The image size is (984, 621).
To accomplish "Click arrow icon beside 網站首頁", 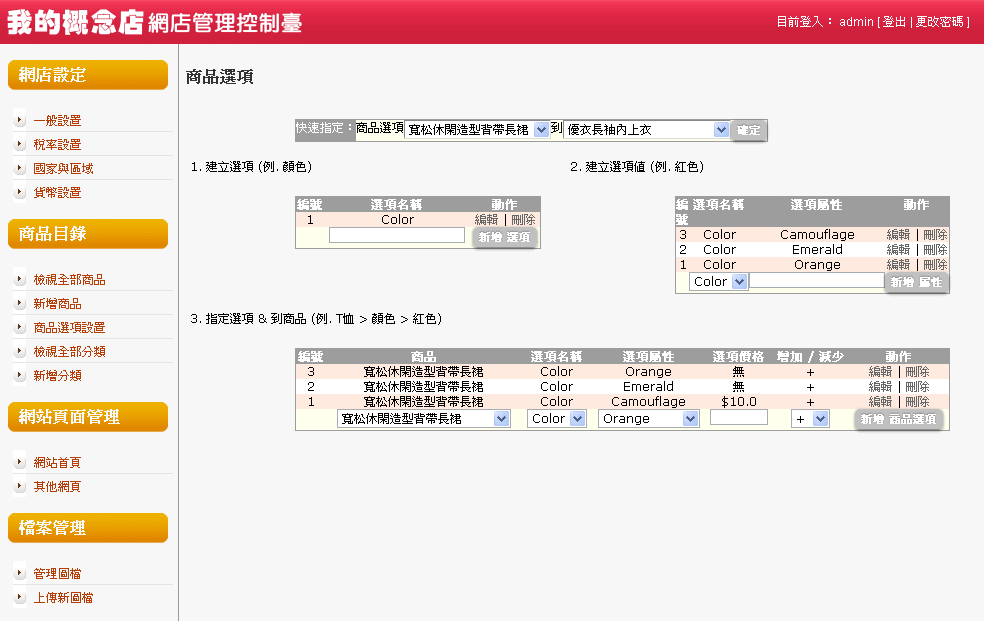I will [20, 463].
